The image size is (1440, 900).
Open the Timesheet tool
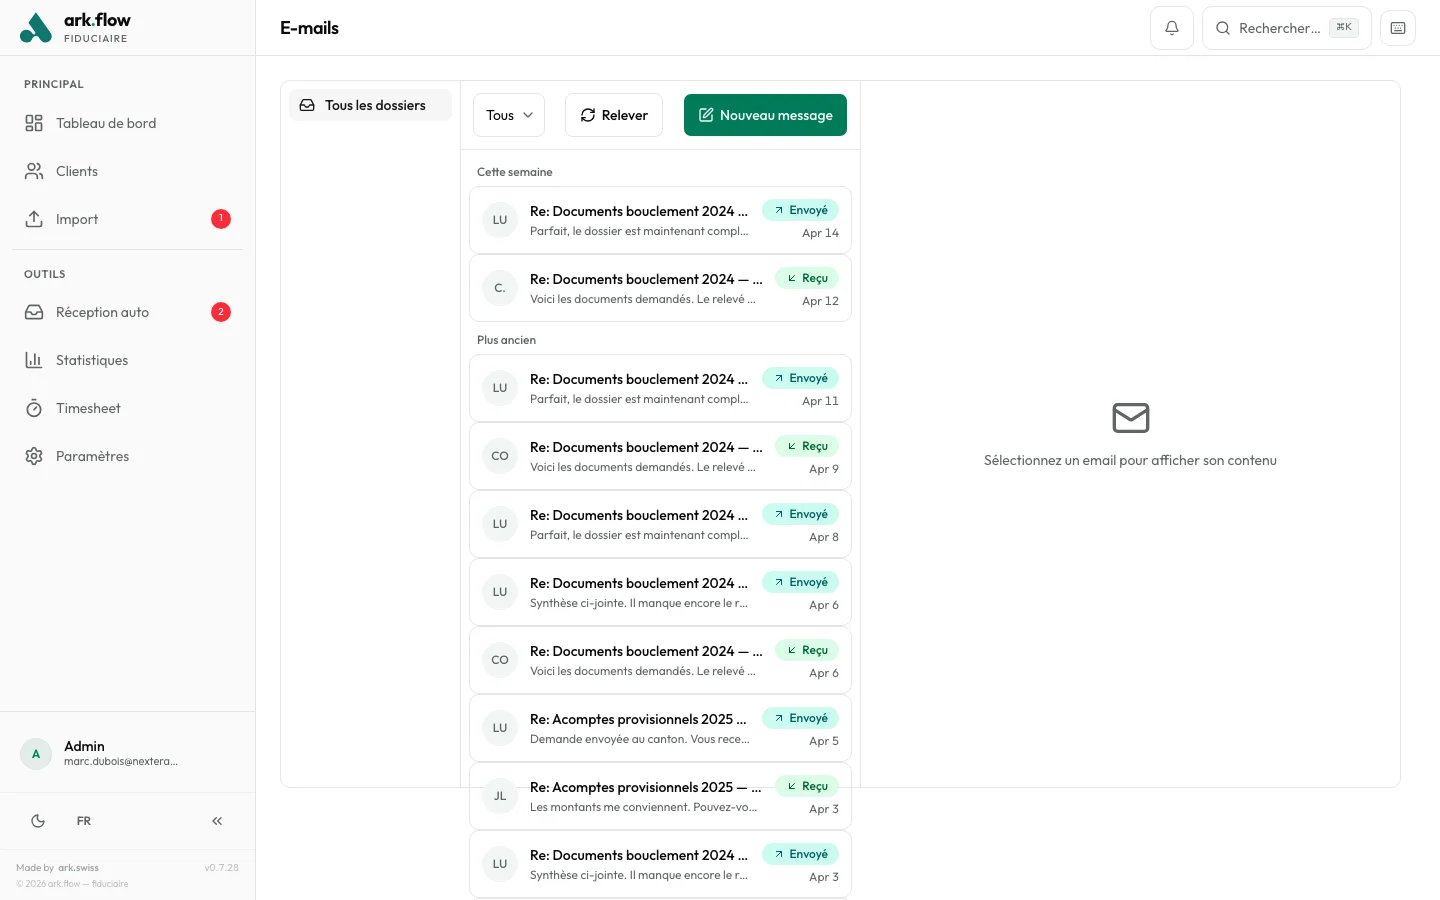coord(87,408)
